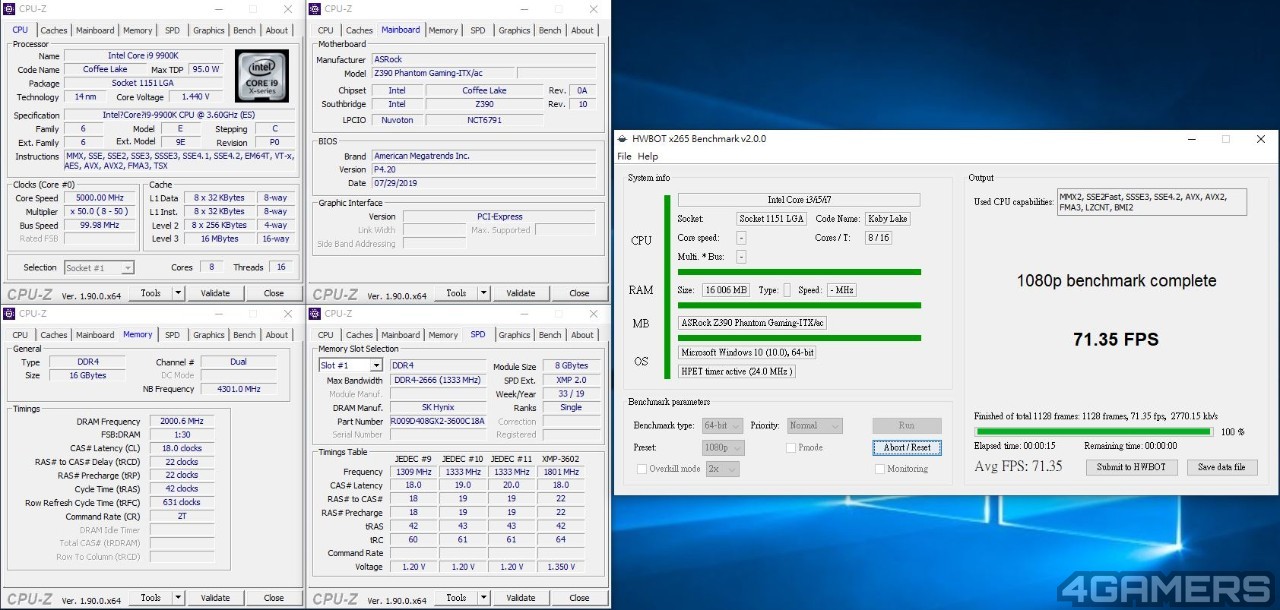Click the Intel Core i9 X-series logo
This screenshot has width=1280, height=610.
pos(262,75)
